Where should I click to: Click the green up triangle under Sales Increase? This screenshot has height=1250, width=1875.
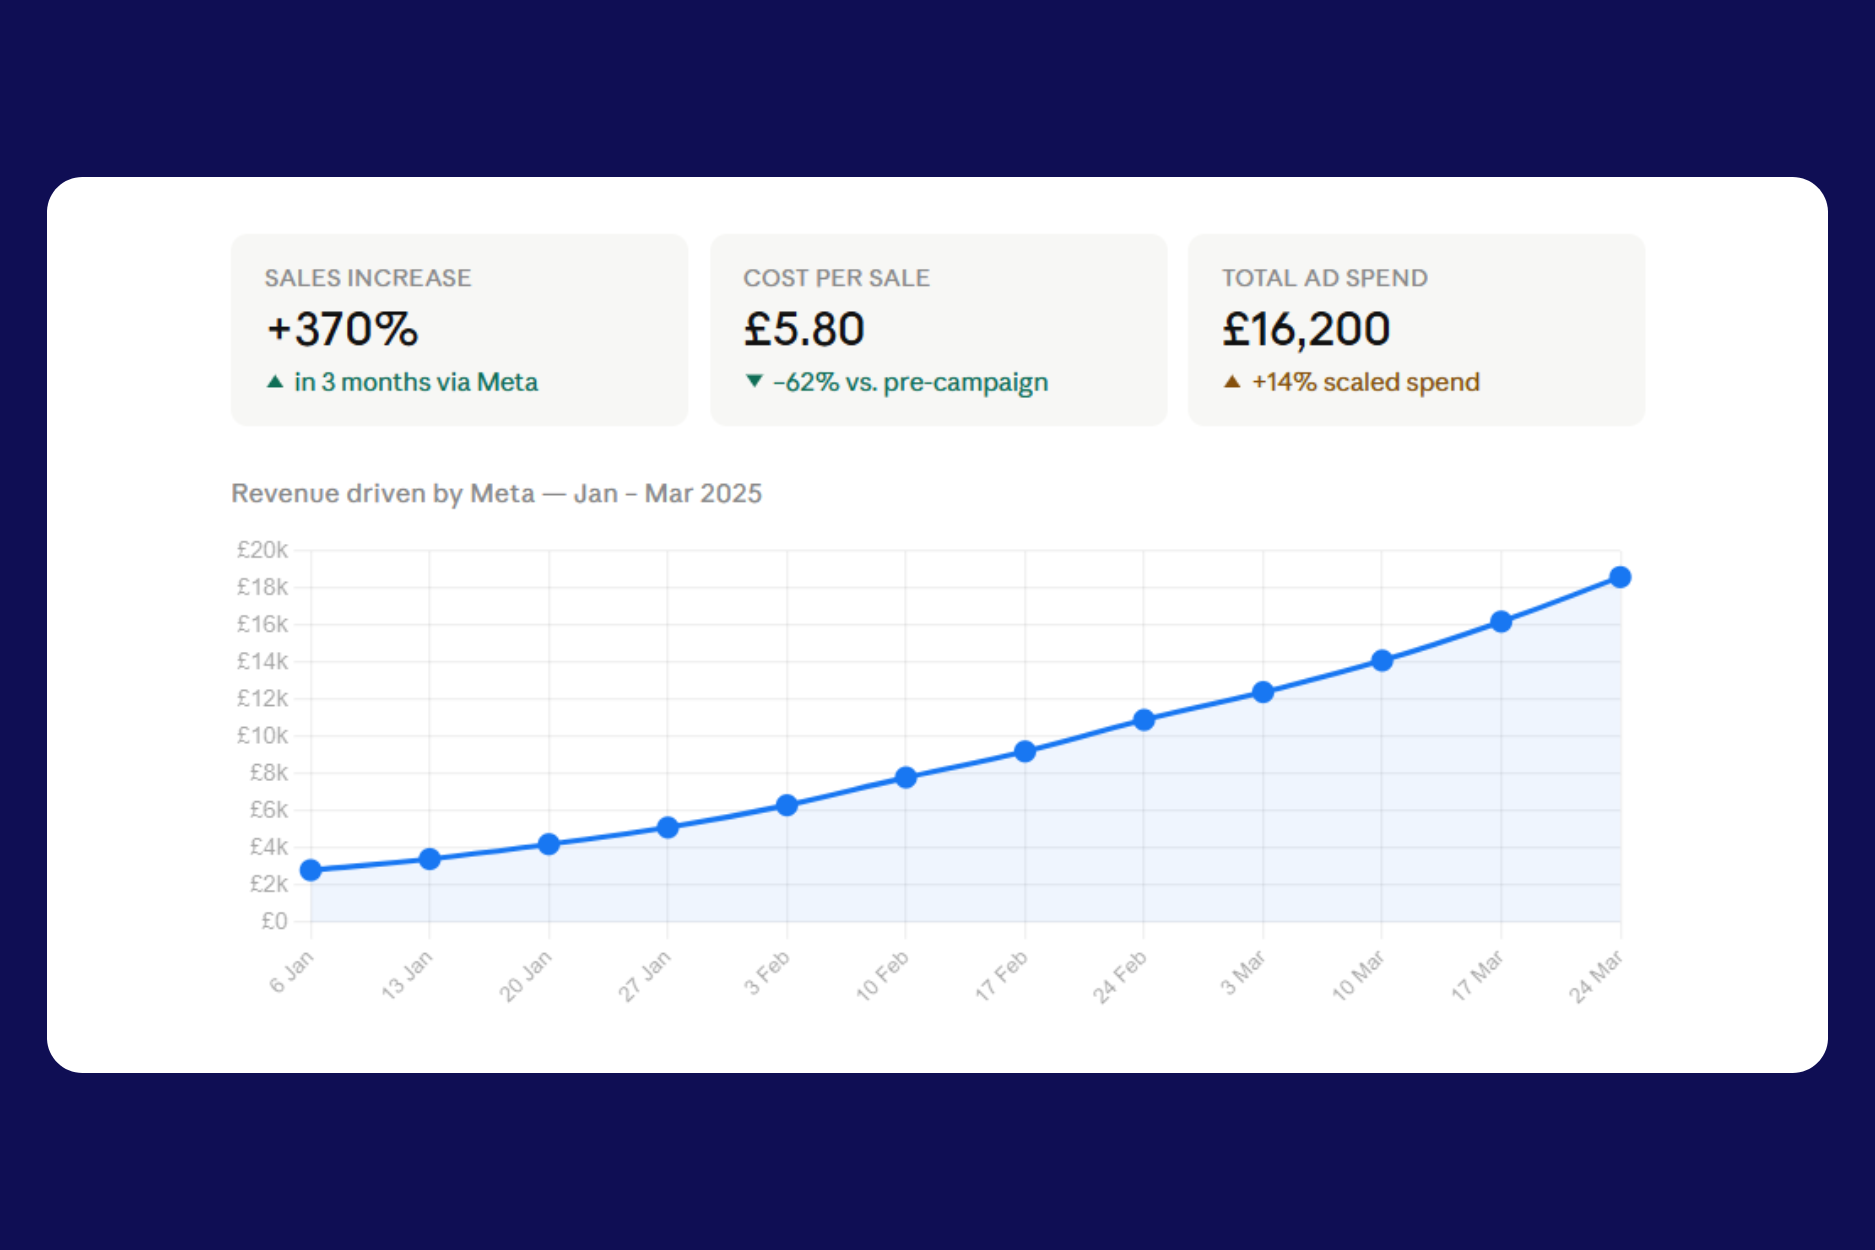[275, 382]
